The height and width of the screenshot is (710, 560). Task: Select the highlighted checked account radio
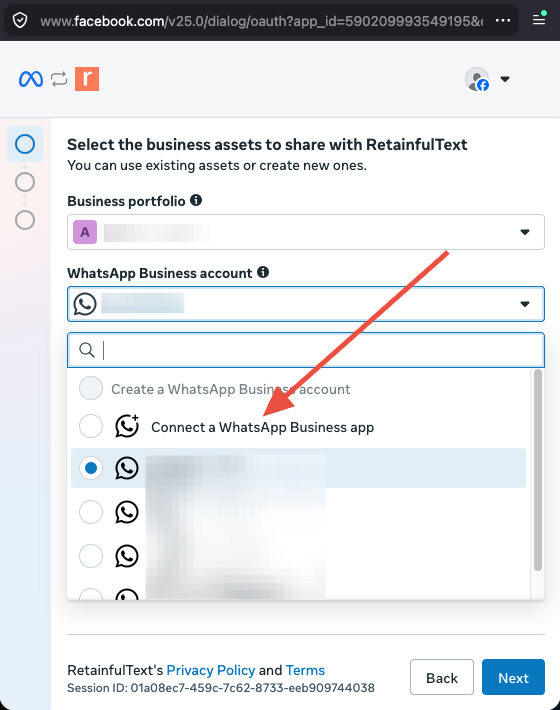[x=91, y=468]
